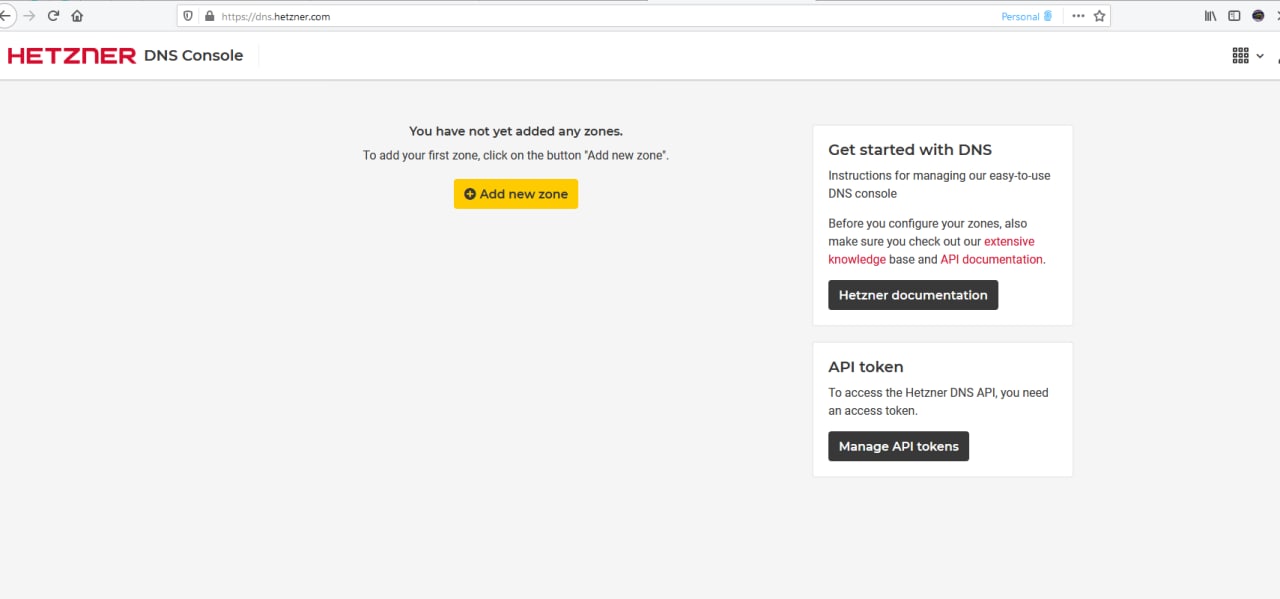Open the API documentation link

(x=991, y=259)
